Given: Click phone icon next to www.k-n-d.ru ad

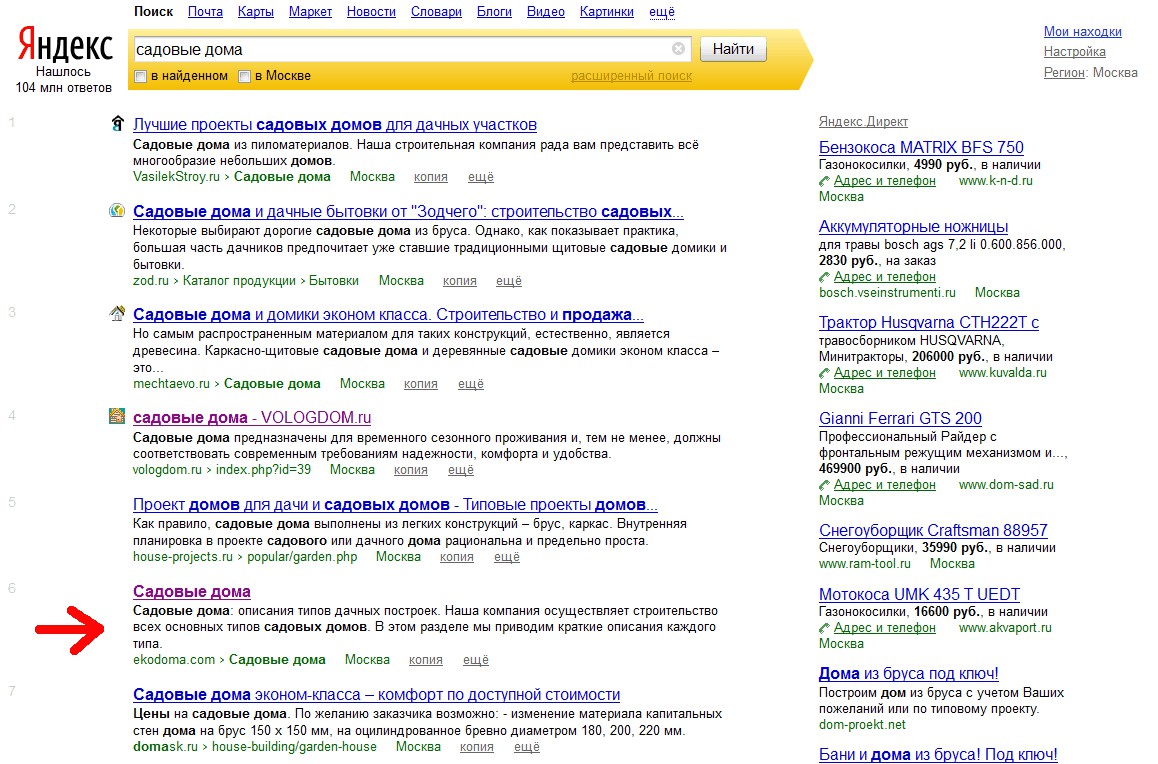Looking at the screenshot, I should pos(824,182).
